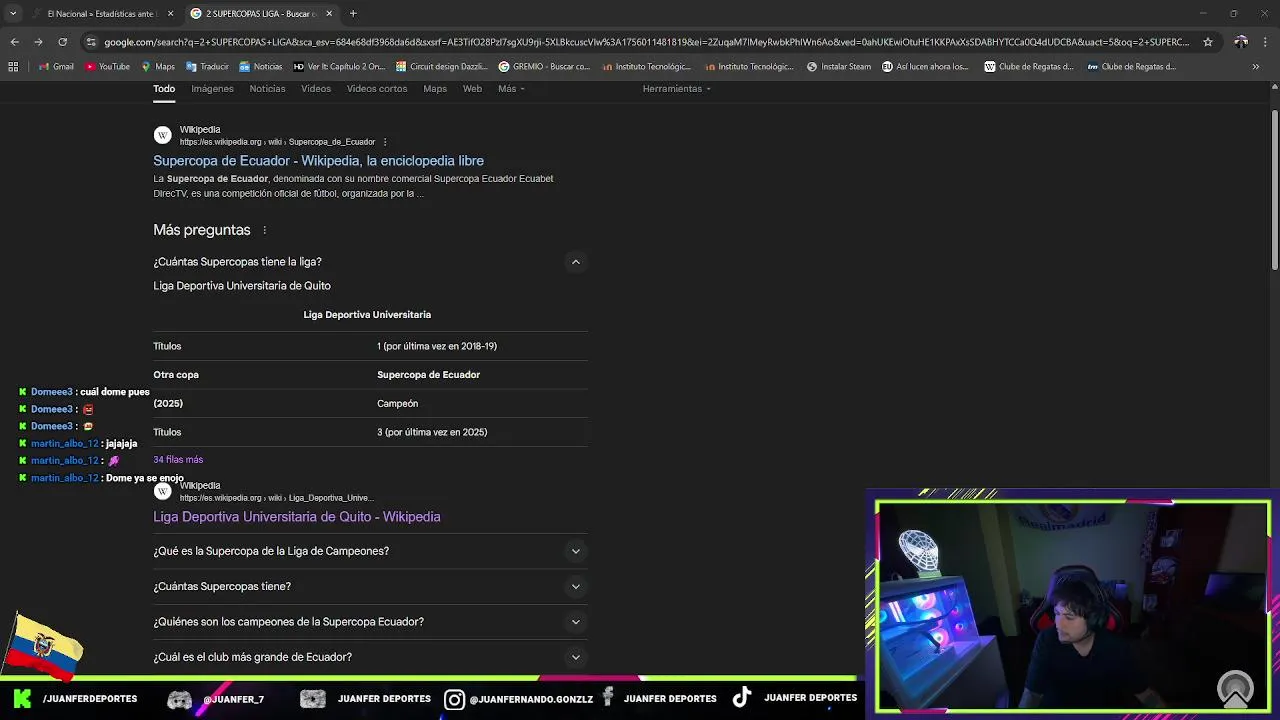This screenshot has width=1280, height=720.
Task: Open the YouTube bookmark
Action: (107, 67)
